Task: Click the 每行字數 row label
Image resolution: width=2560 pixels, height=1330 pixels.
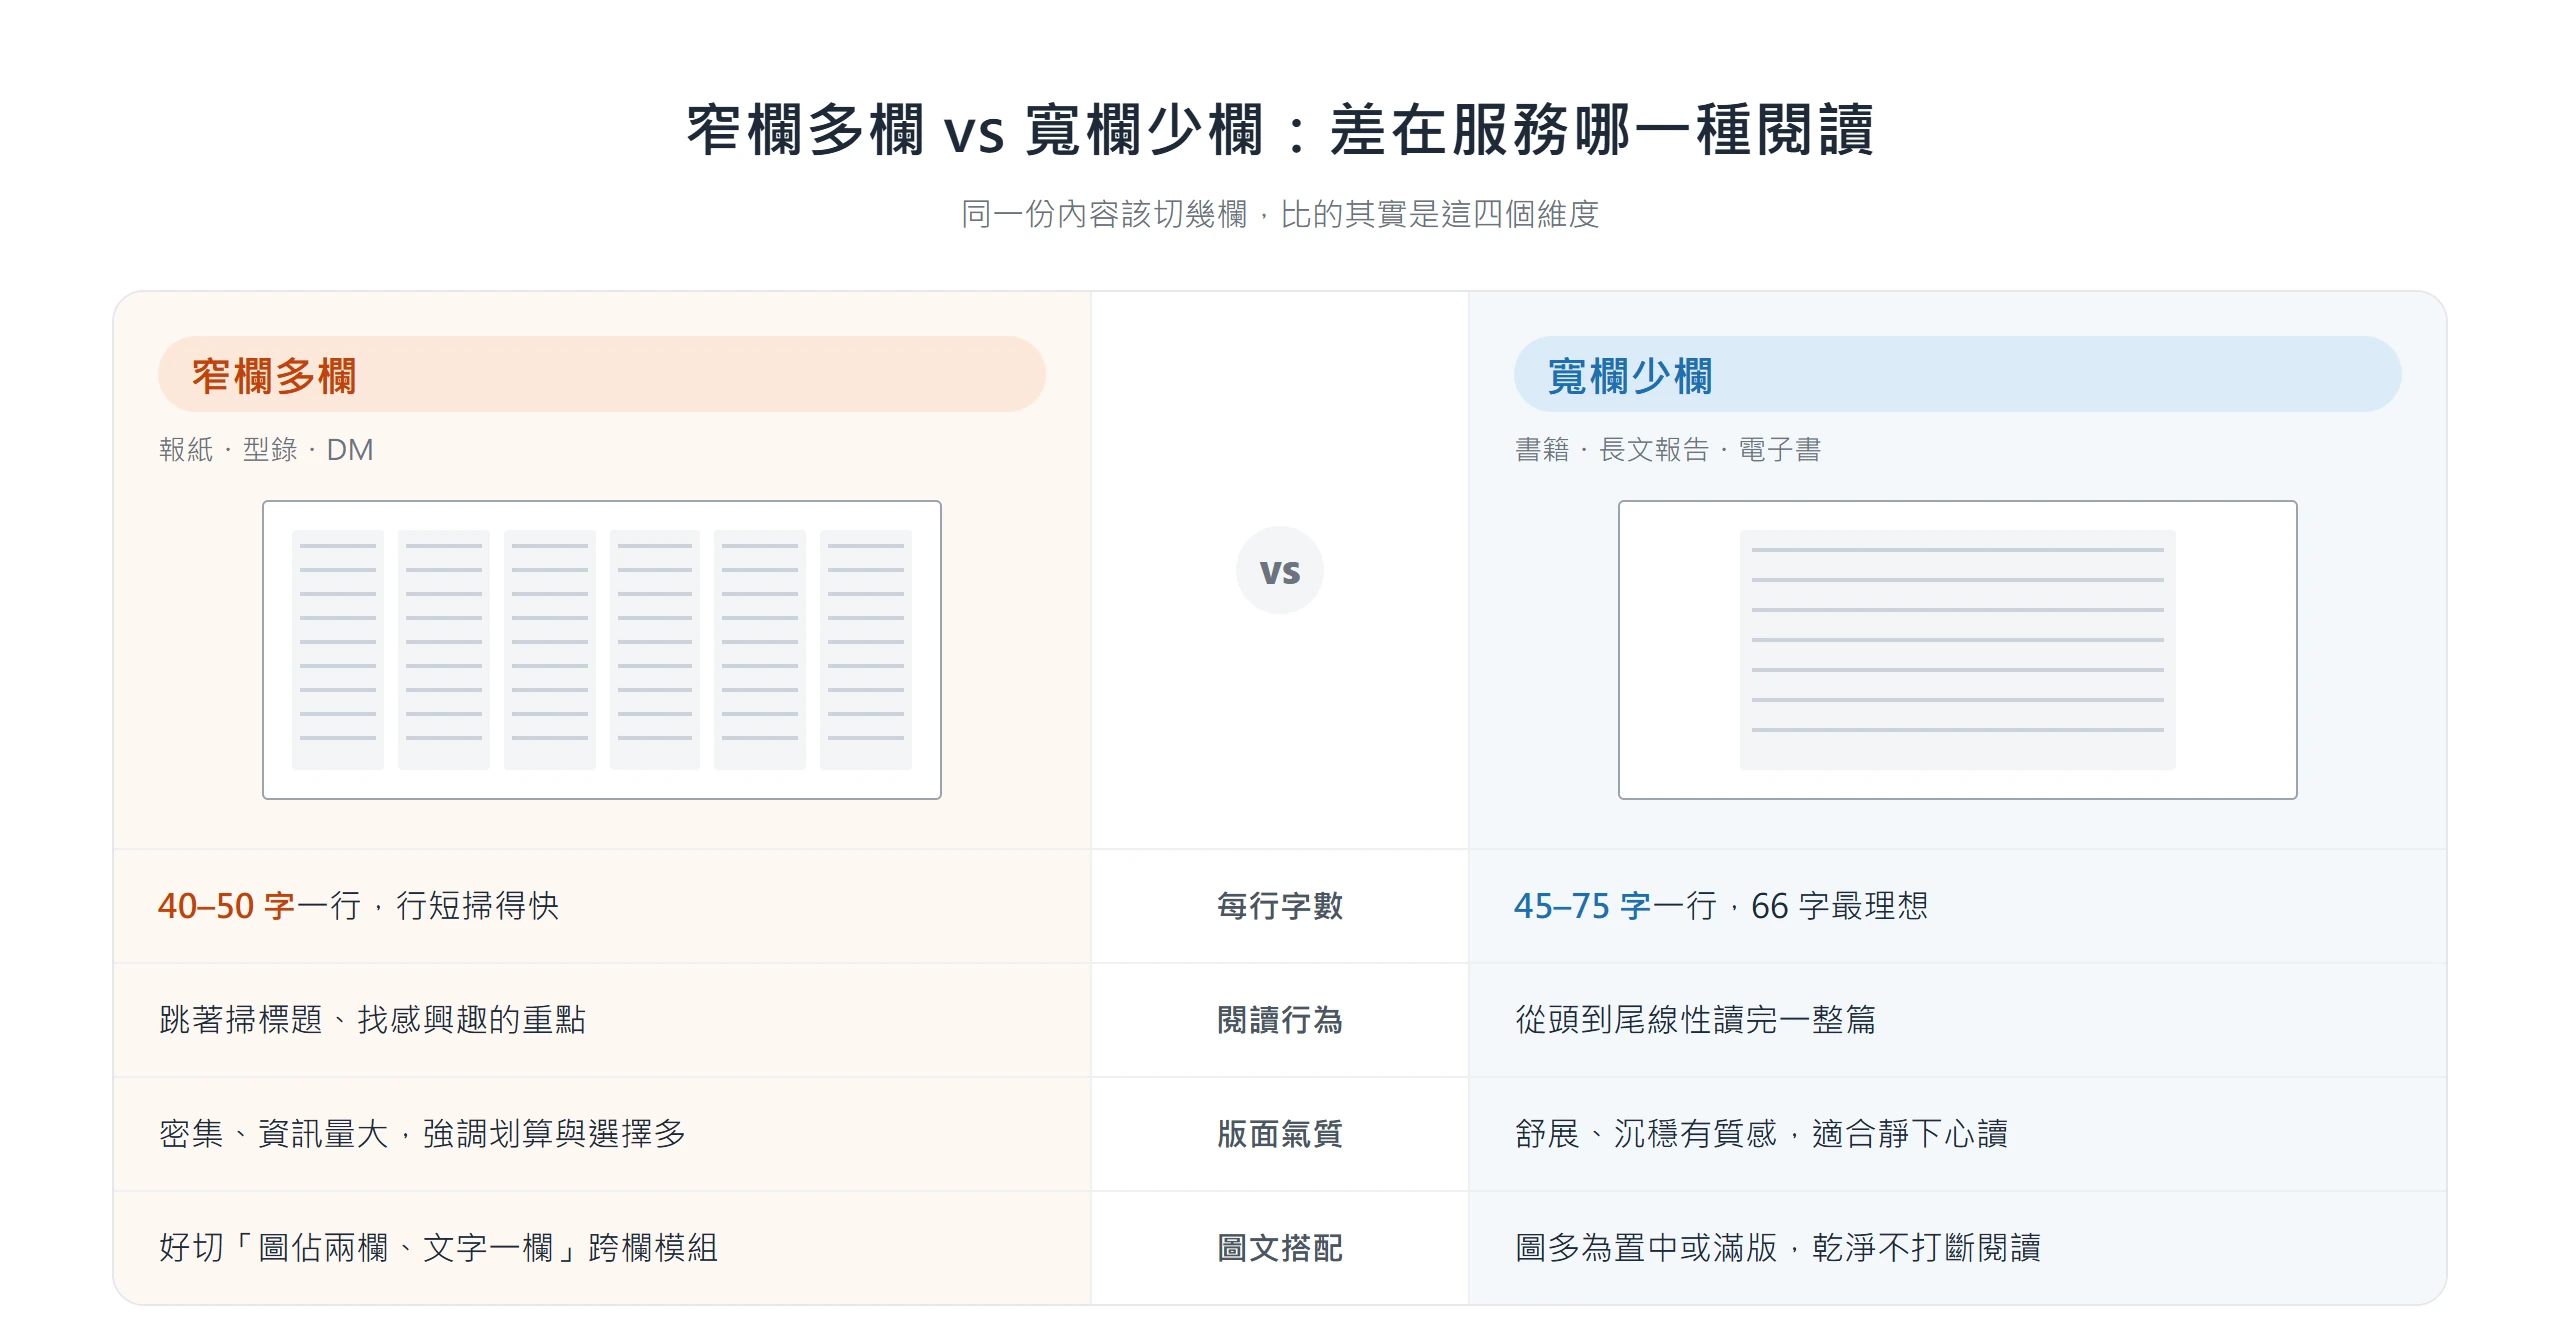Action: coord(1280,906)
